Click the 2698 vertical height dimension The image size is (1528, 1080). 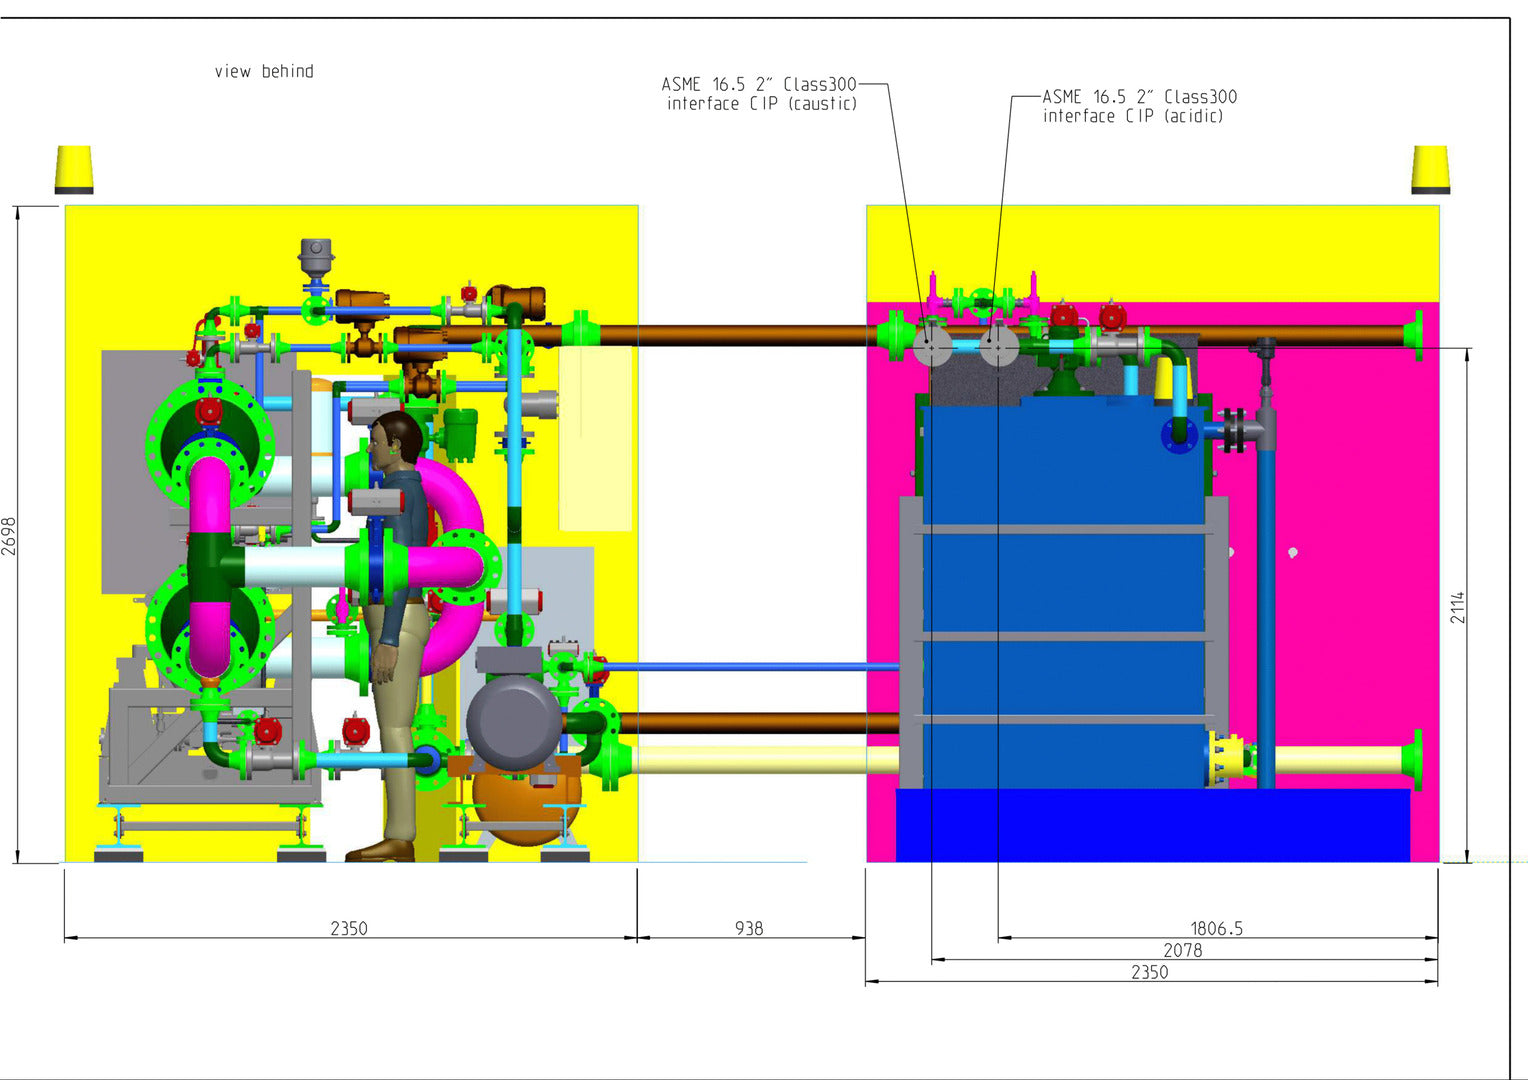coord(9,536)
